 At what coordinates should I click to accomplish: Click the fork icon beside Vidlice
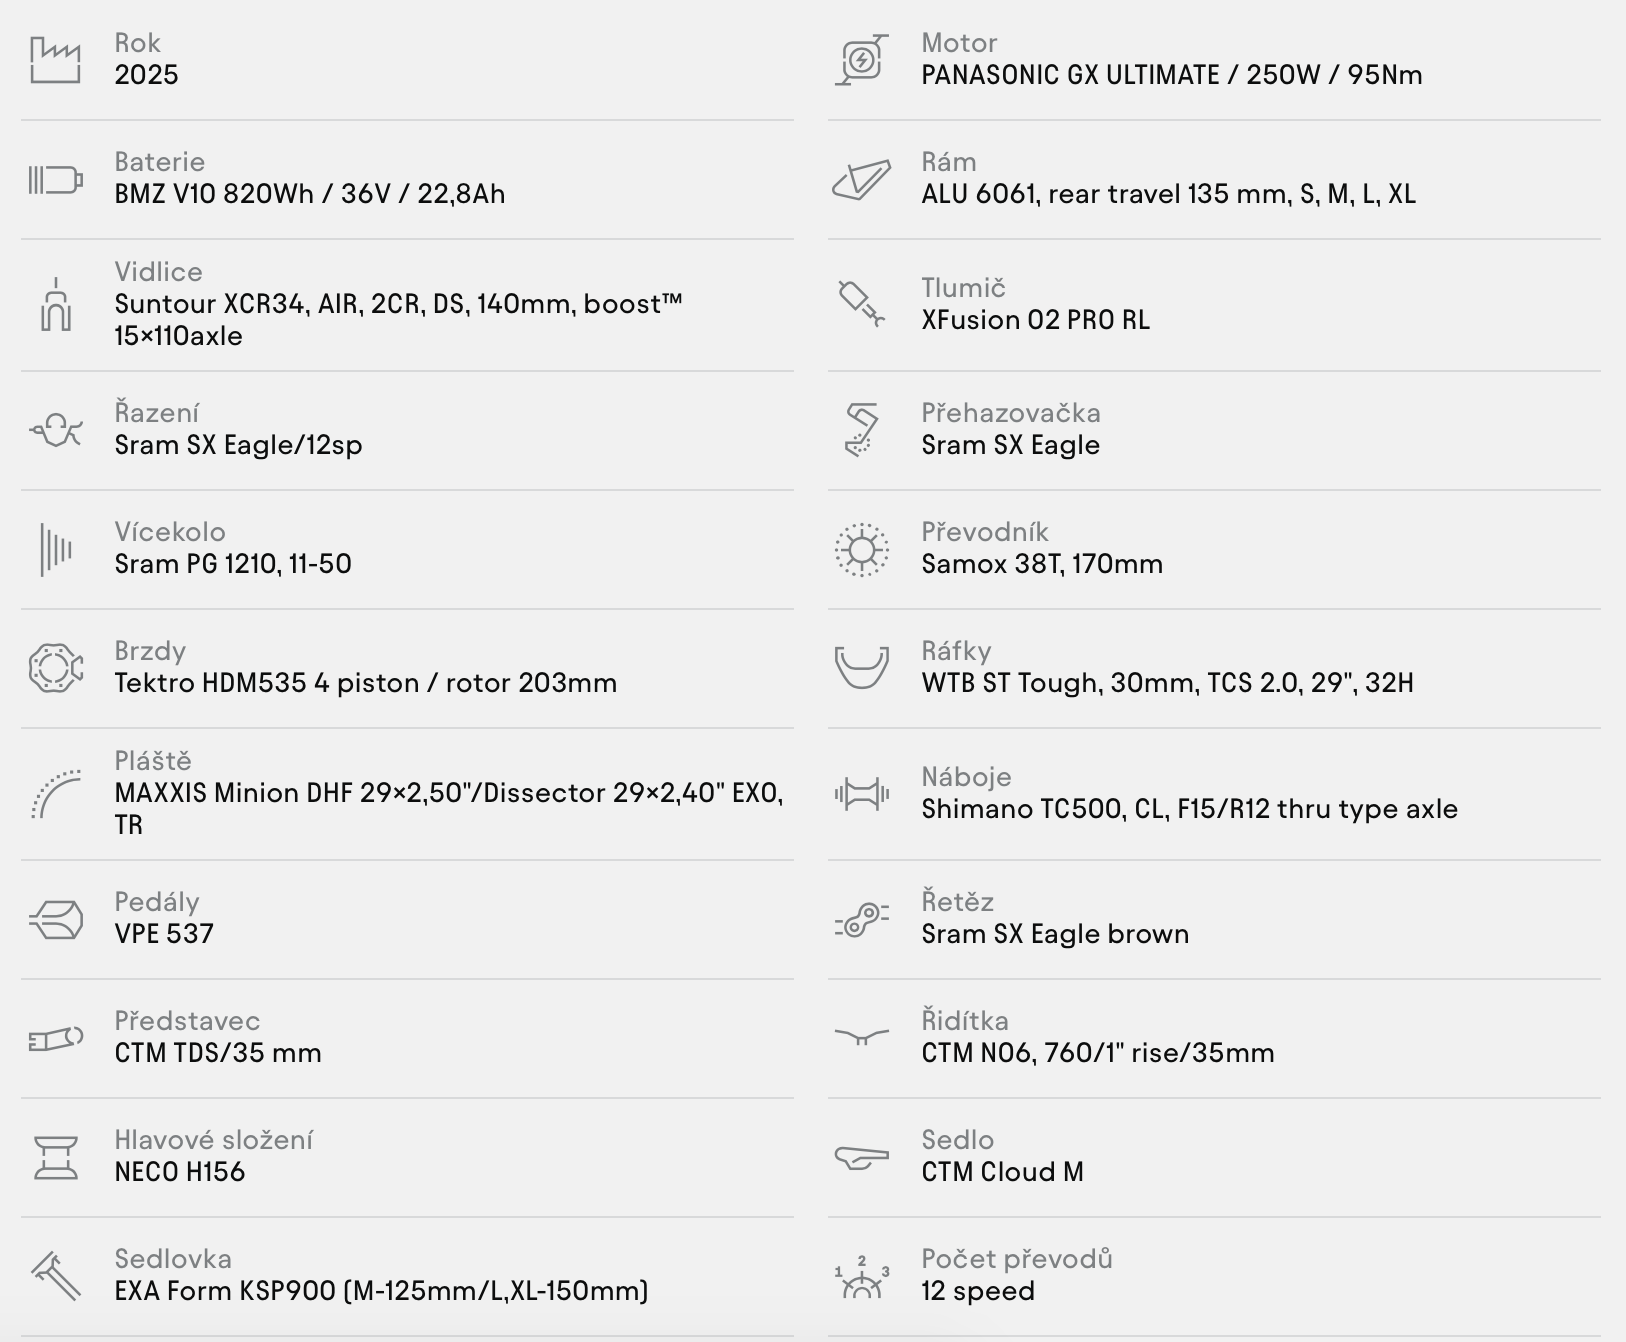coord(56,304)
